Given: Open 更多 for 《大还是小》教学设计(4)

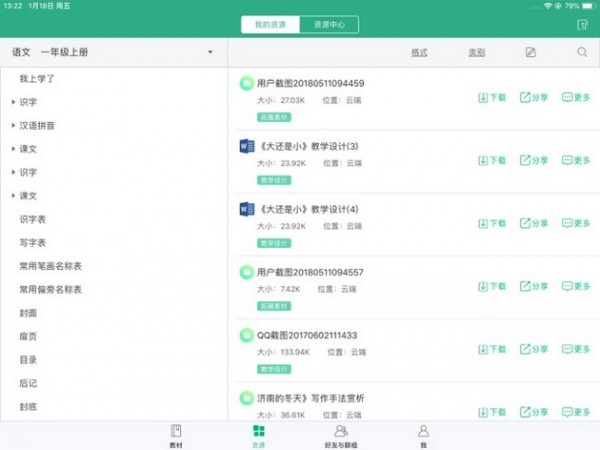Looking at the screenshot, I should pos(576,223).
